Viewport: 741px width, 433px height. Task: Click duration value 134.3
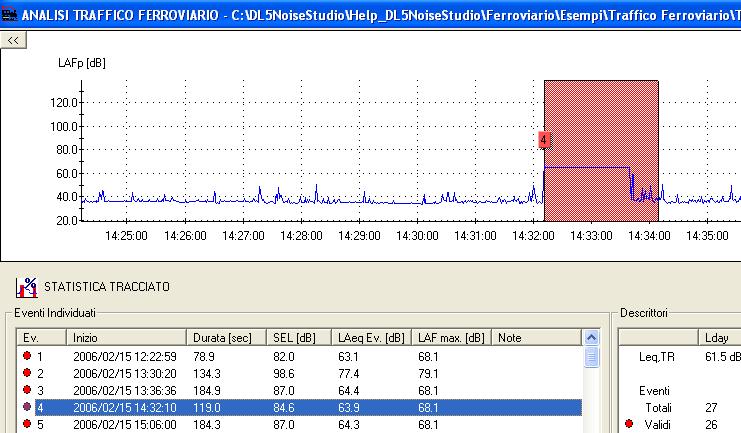coord(207,373)
